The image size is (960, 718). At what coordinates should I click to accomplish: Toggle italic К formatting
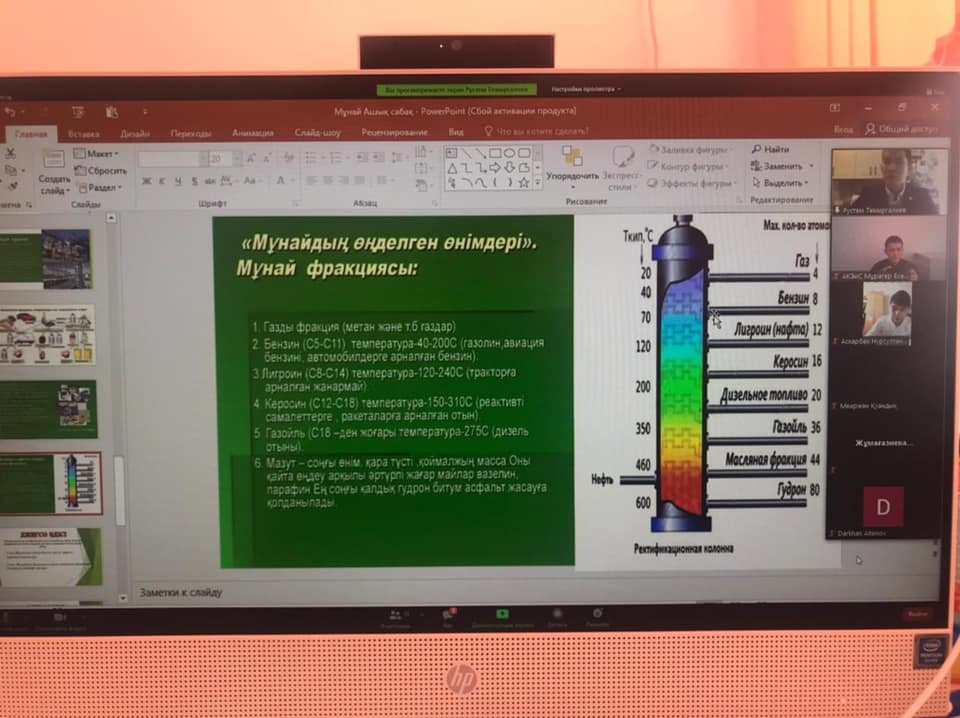point(162,181)
